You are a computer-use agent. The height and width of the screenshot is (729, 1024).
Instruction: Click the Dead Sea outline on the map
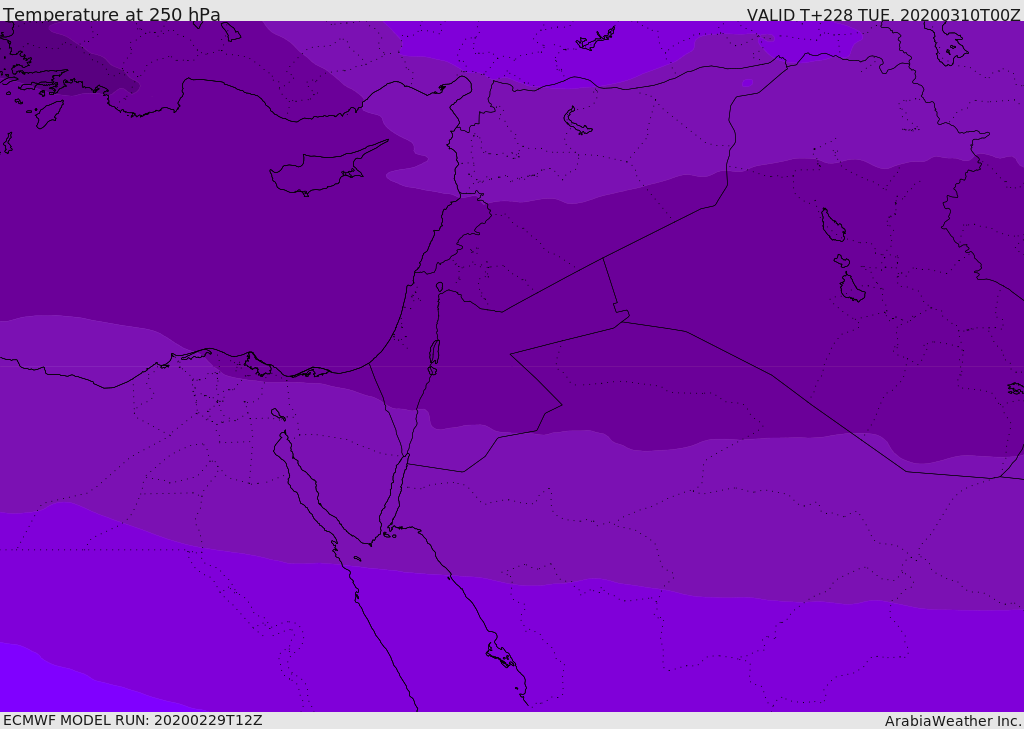point(434,352)
